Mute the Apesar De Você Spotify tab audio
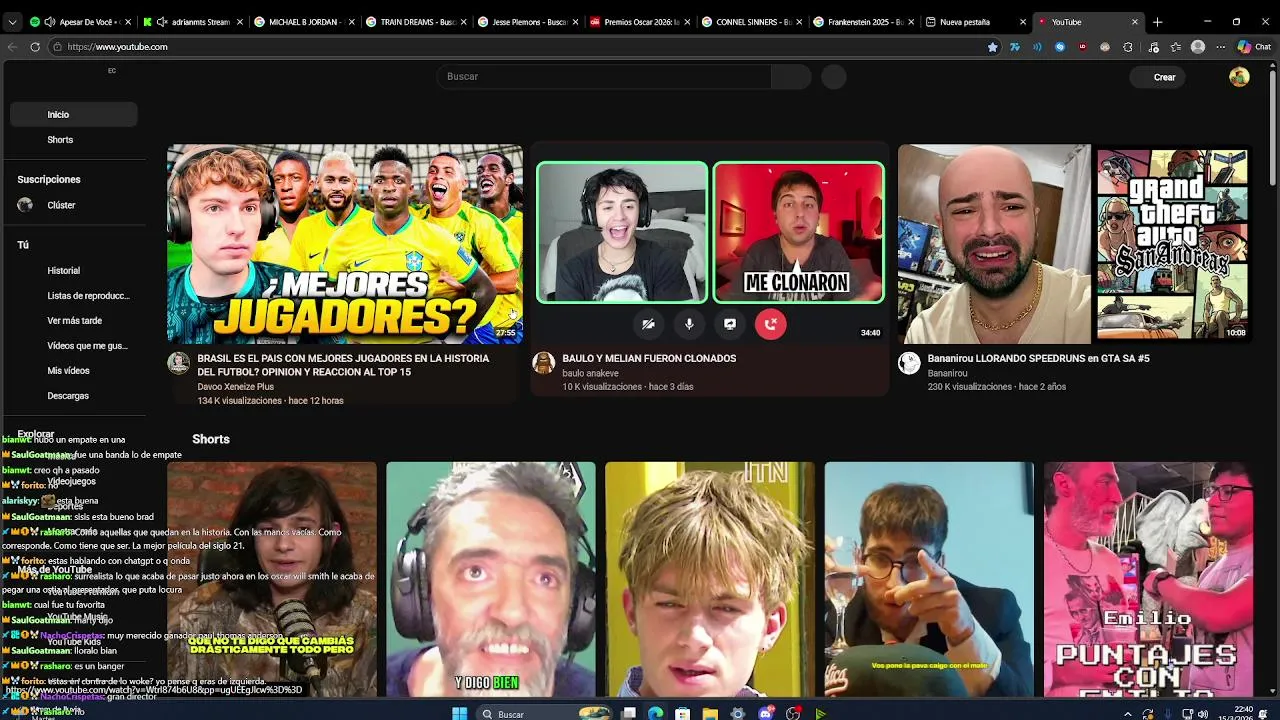Viewport: 1280px width, 720px height. (50, 22)
